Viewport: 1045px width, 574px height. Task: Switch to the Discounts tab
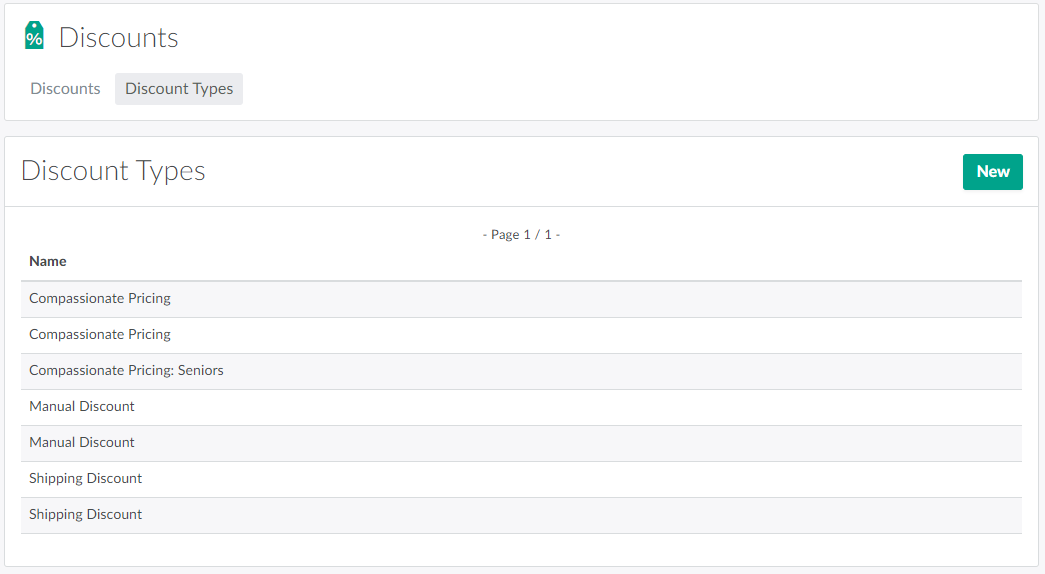[x=65, y=89]
